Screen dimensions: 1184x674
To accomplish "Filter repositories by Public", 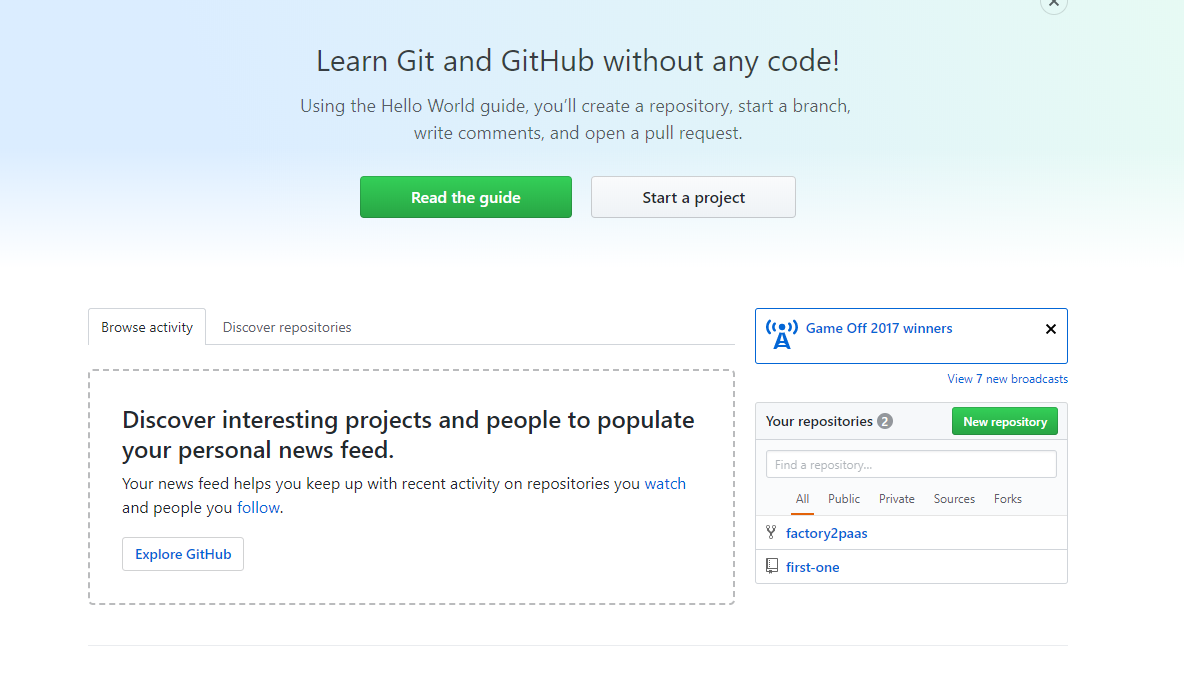I will pyautogui.click(x=843, y=499).
